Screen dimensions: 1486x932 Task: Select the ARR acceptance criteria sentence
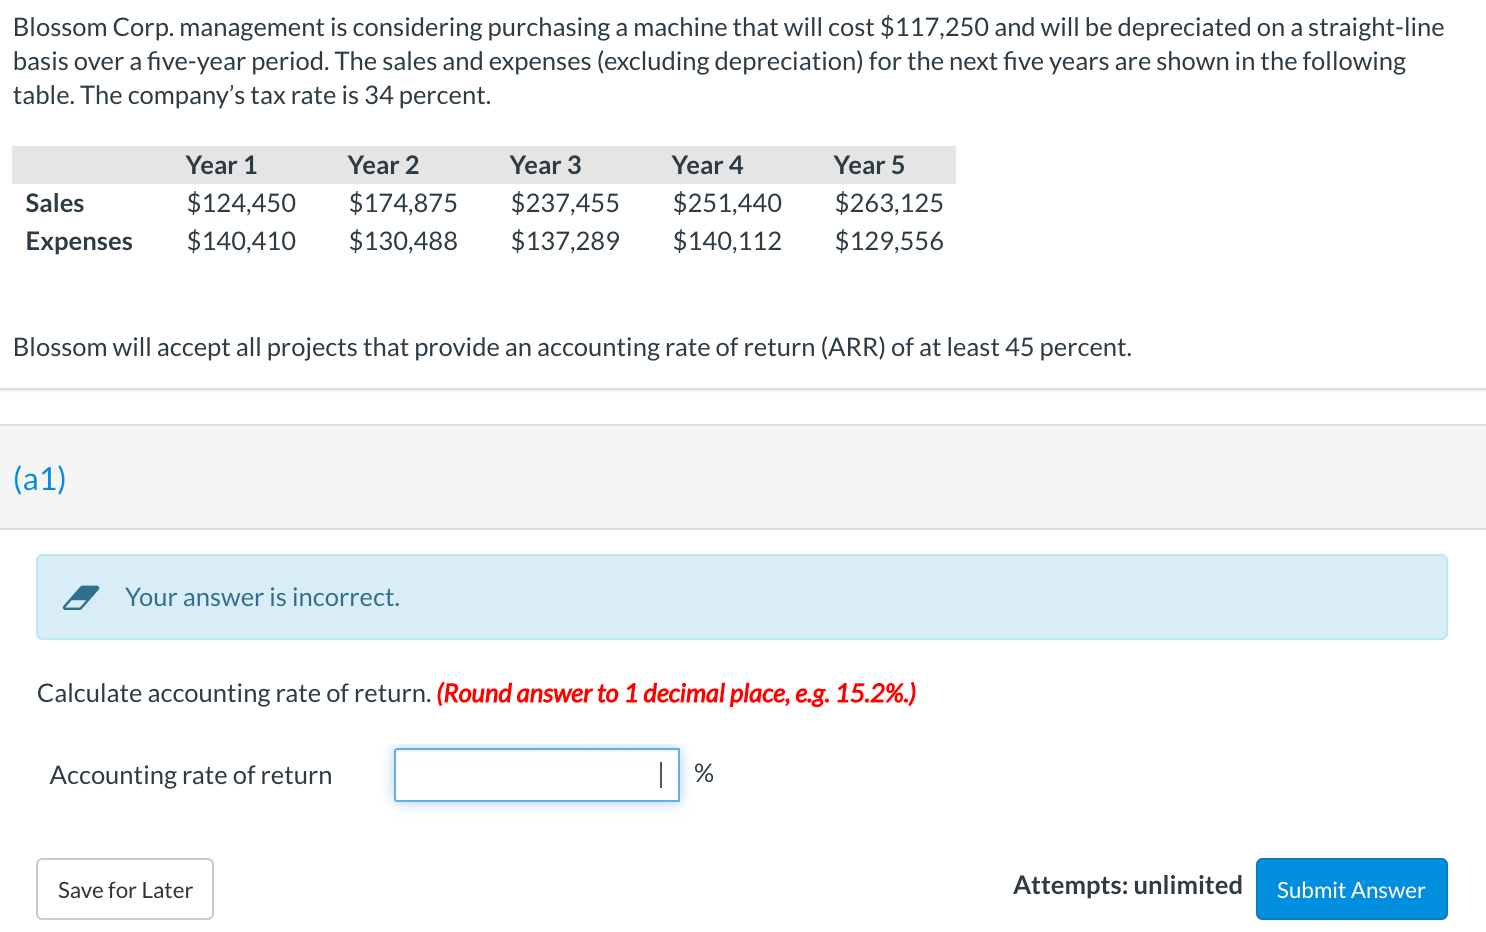click(572, 347)
